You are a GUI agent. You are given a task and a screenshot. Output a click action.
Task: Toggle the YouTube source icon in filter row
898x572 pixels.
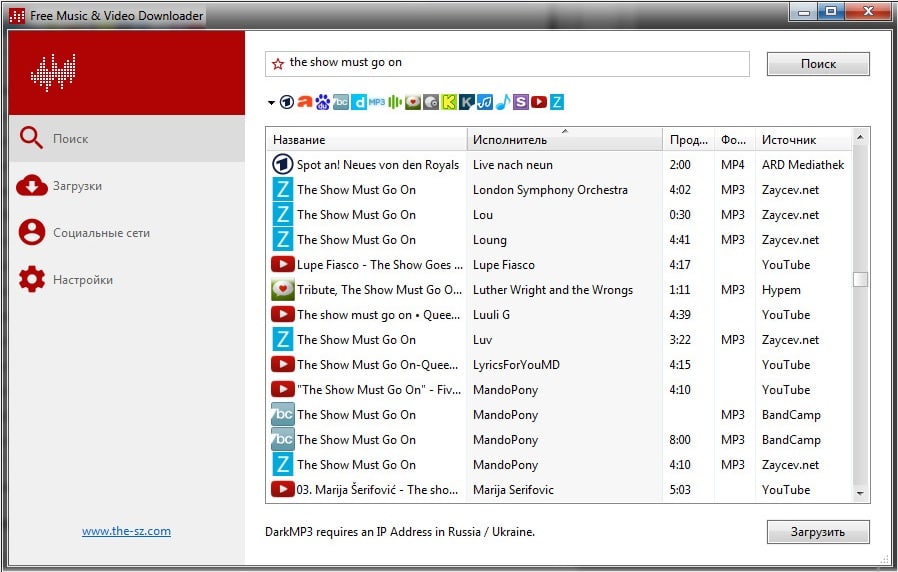[x=539, y=102]
